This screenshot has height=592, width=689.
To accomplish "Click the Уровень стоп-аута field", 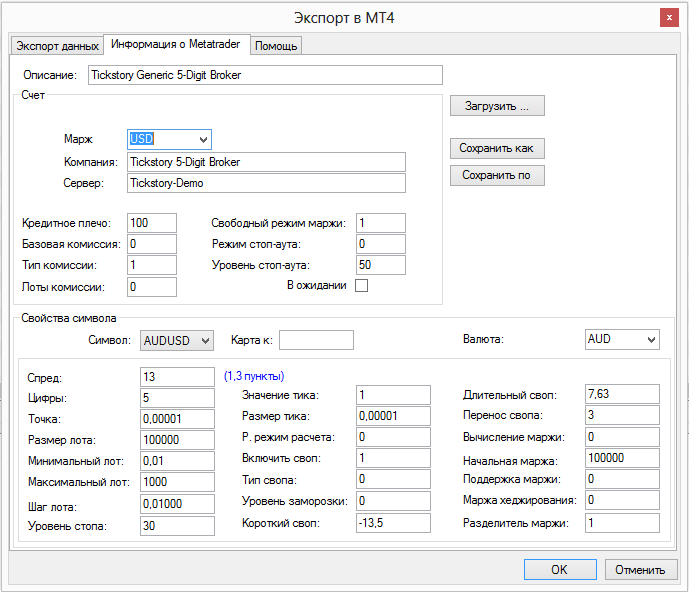I will click(381, 265).
